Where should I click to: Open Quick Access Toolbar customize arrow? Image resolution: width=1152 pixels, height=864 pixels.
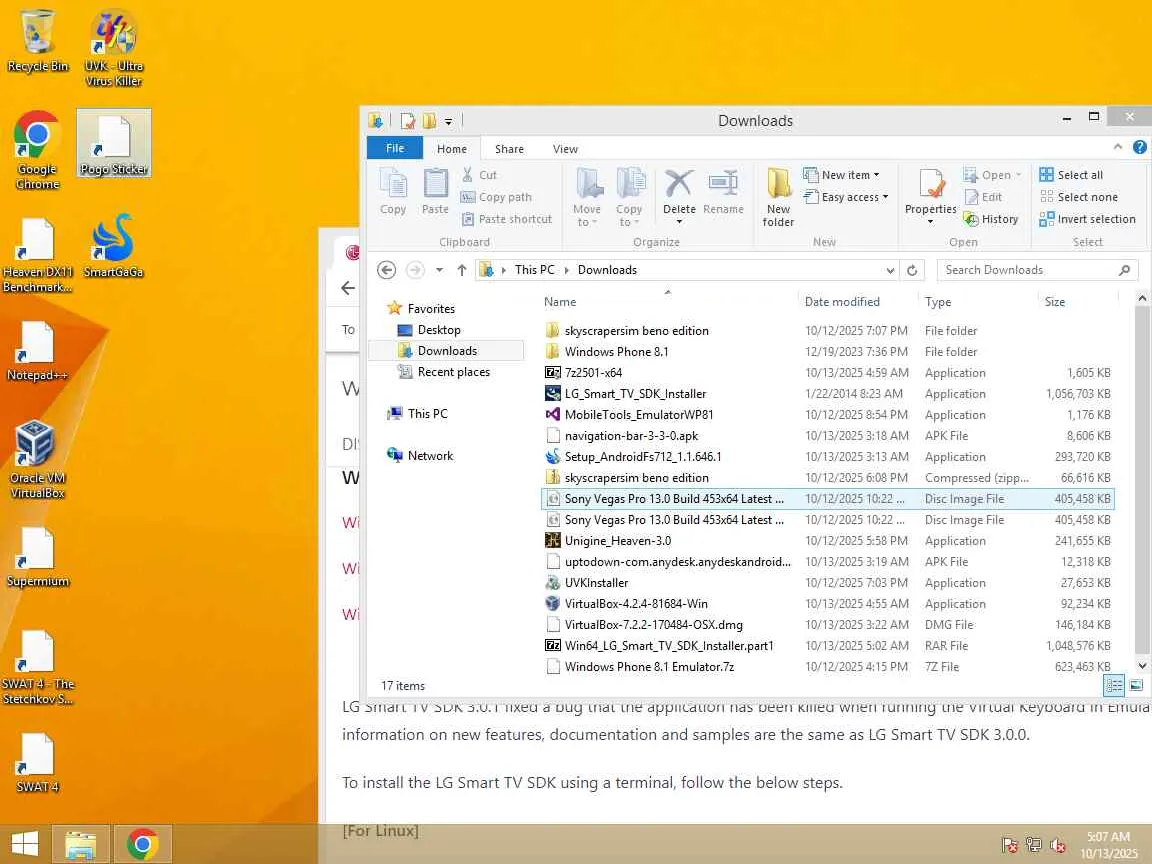coord(448,121)
